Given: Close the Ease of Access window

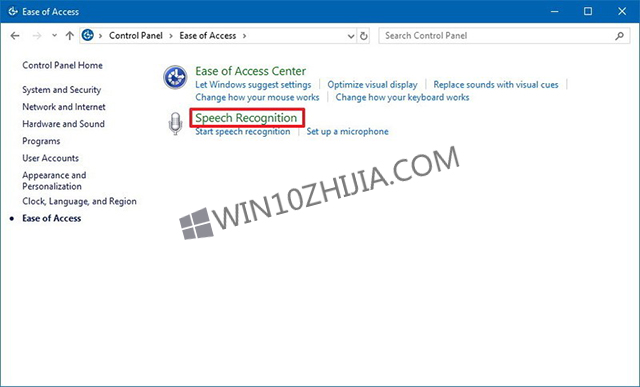Looking at the screenshot, I should pyautogui.click(x=622, y=11).
